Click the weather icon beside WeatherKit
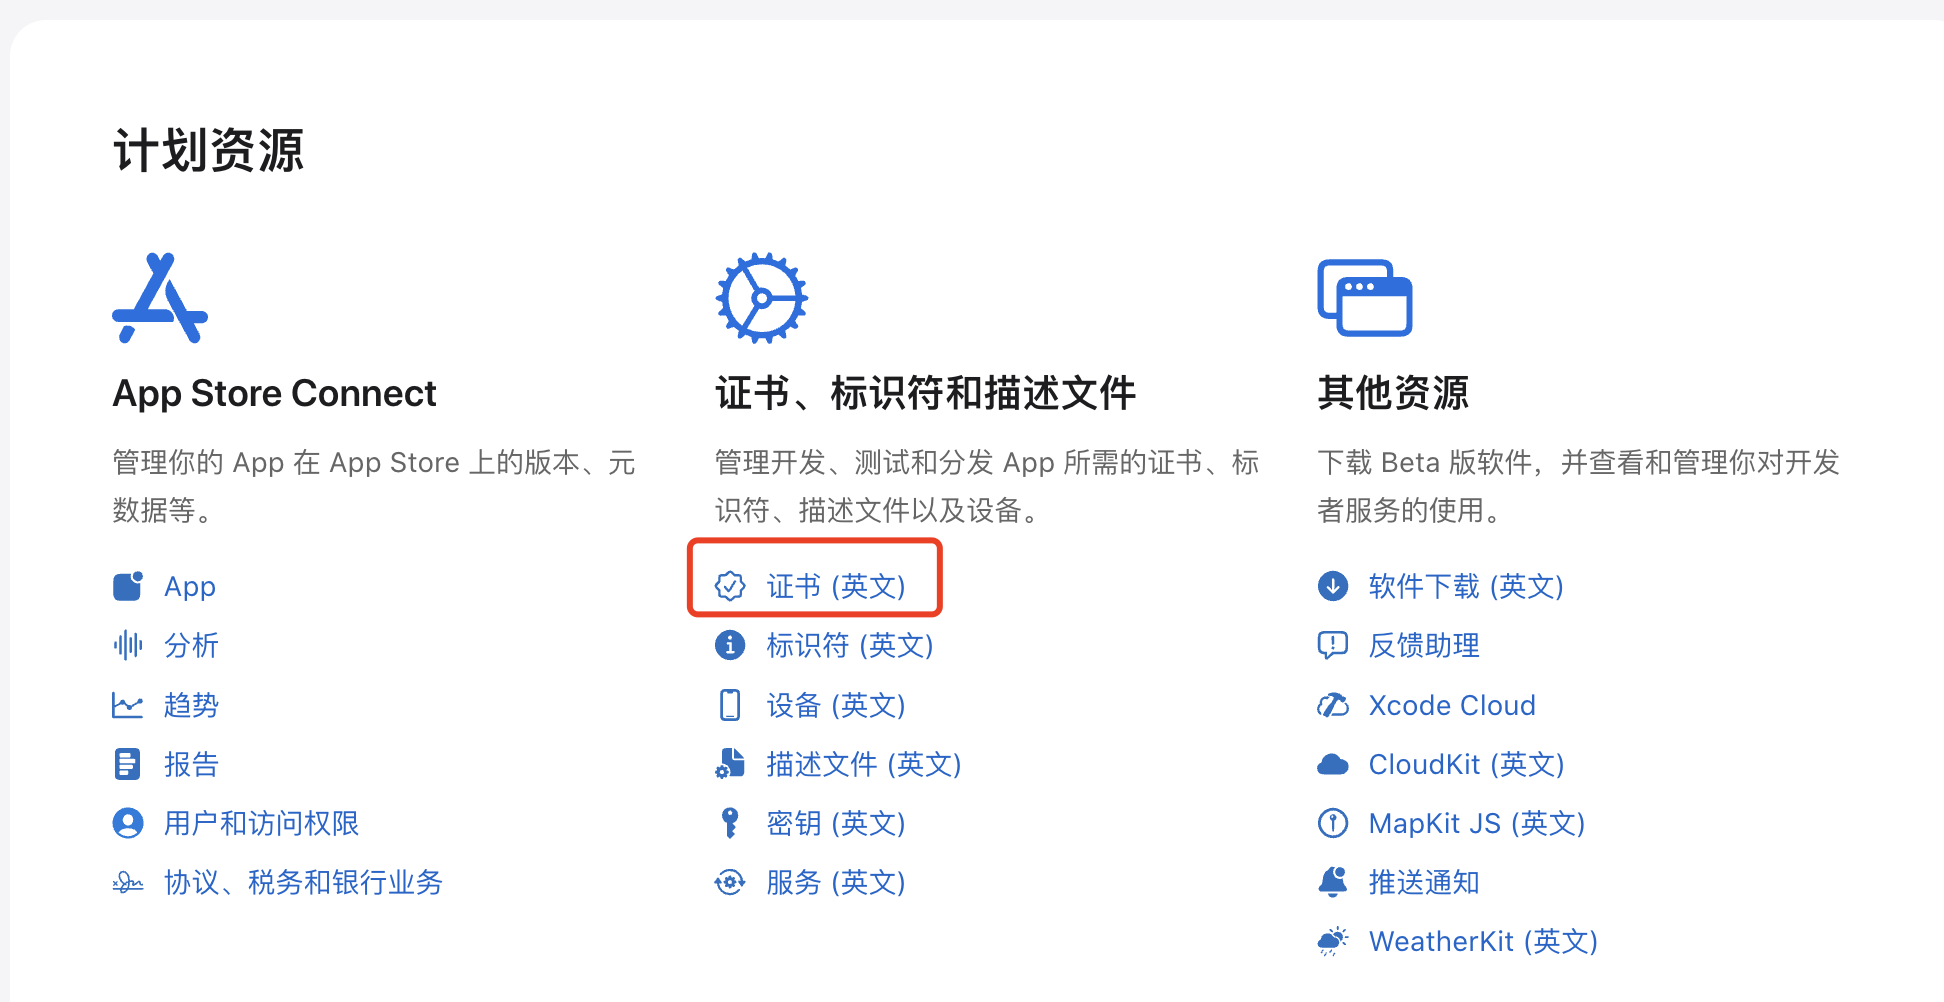This screenshot has height=1002, width=1944. 1333,941
